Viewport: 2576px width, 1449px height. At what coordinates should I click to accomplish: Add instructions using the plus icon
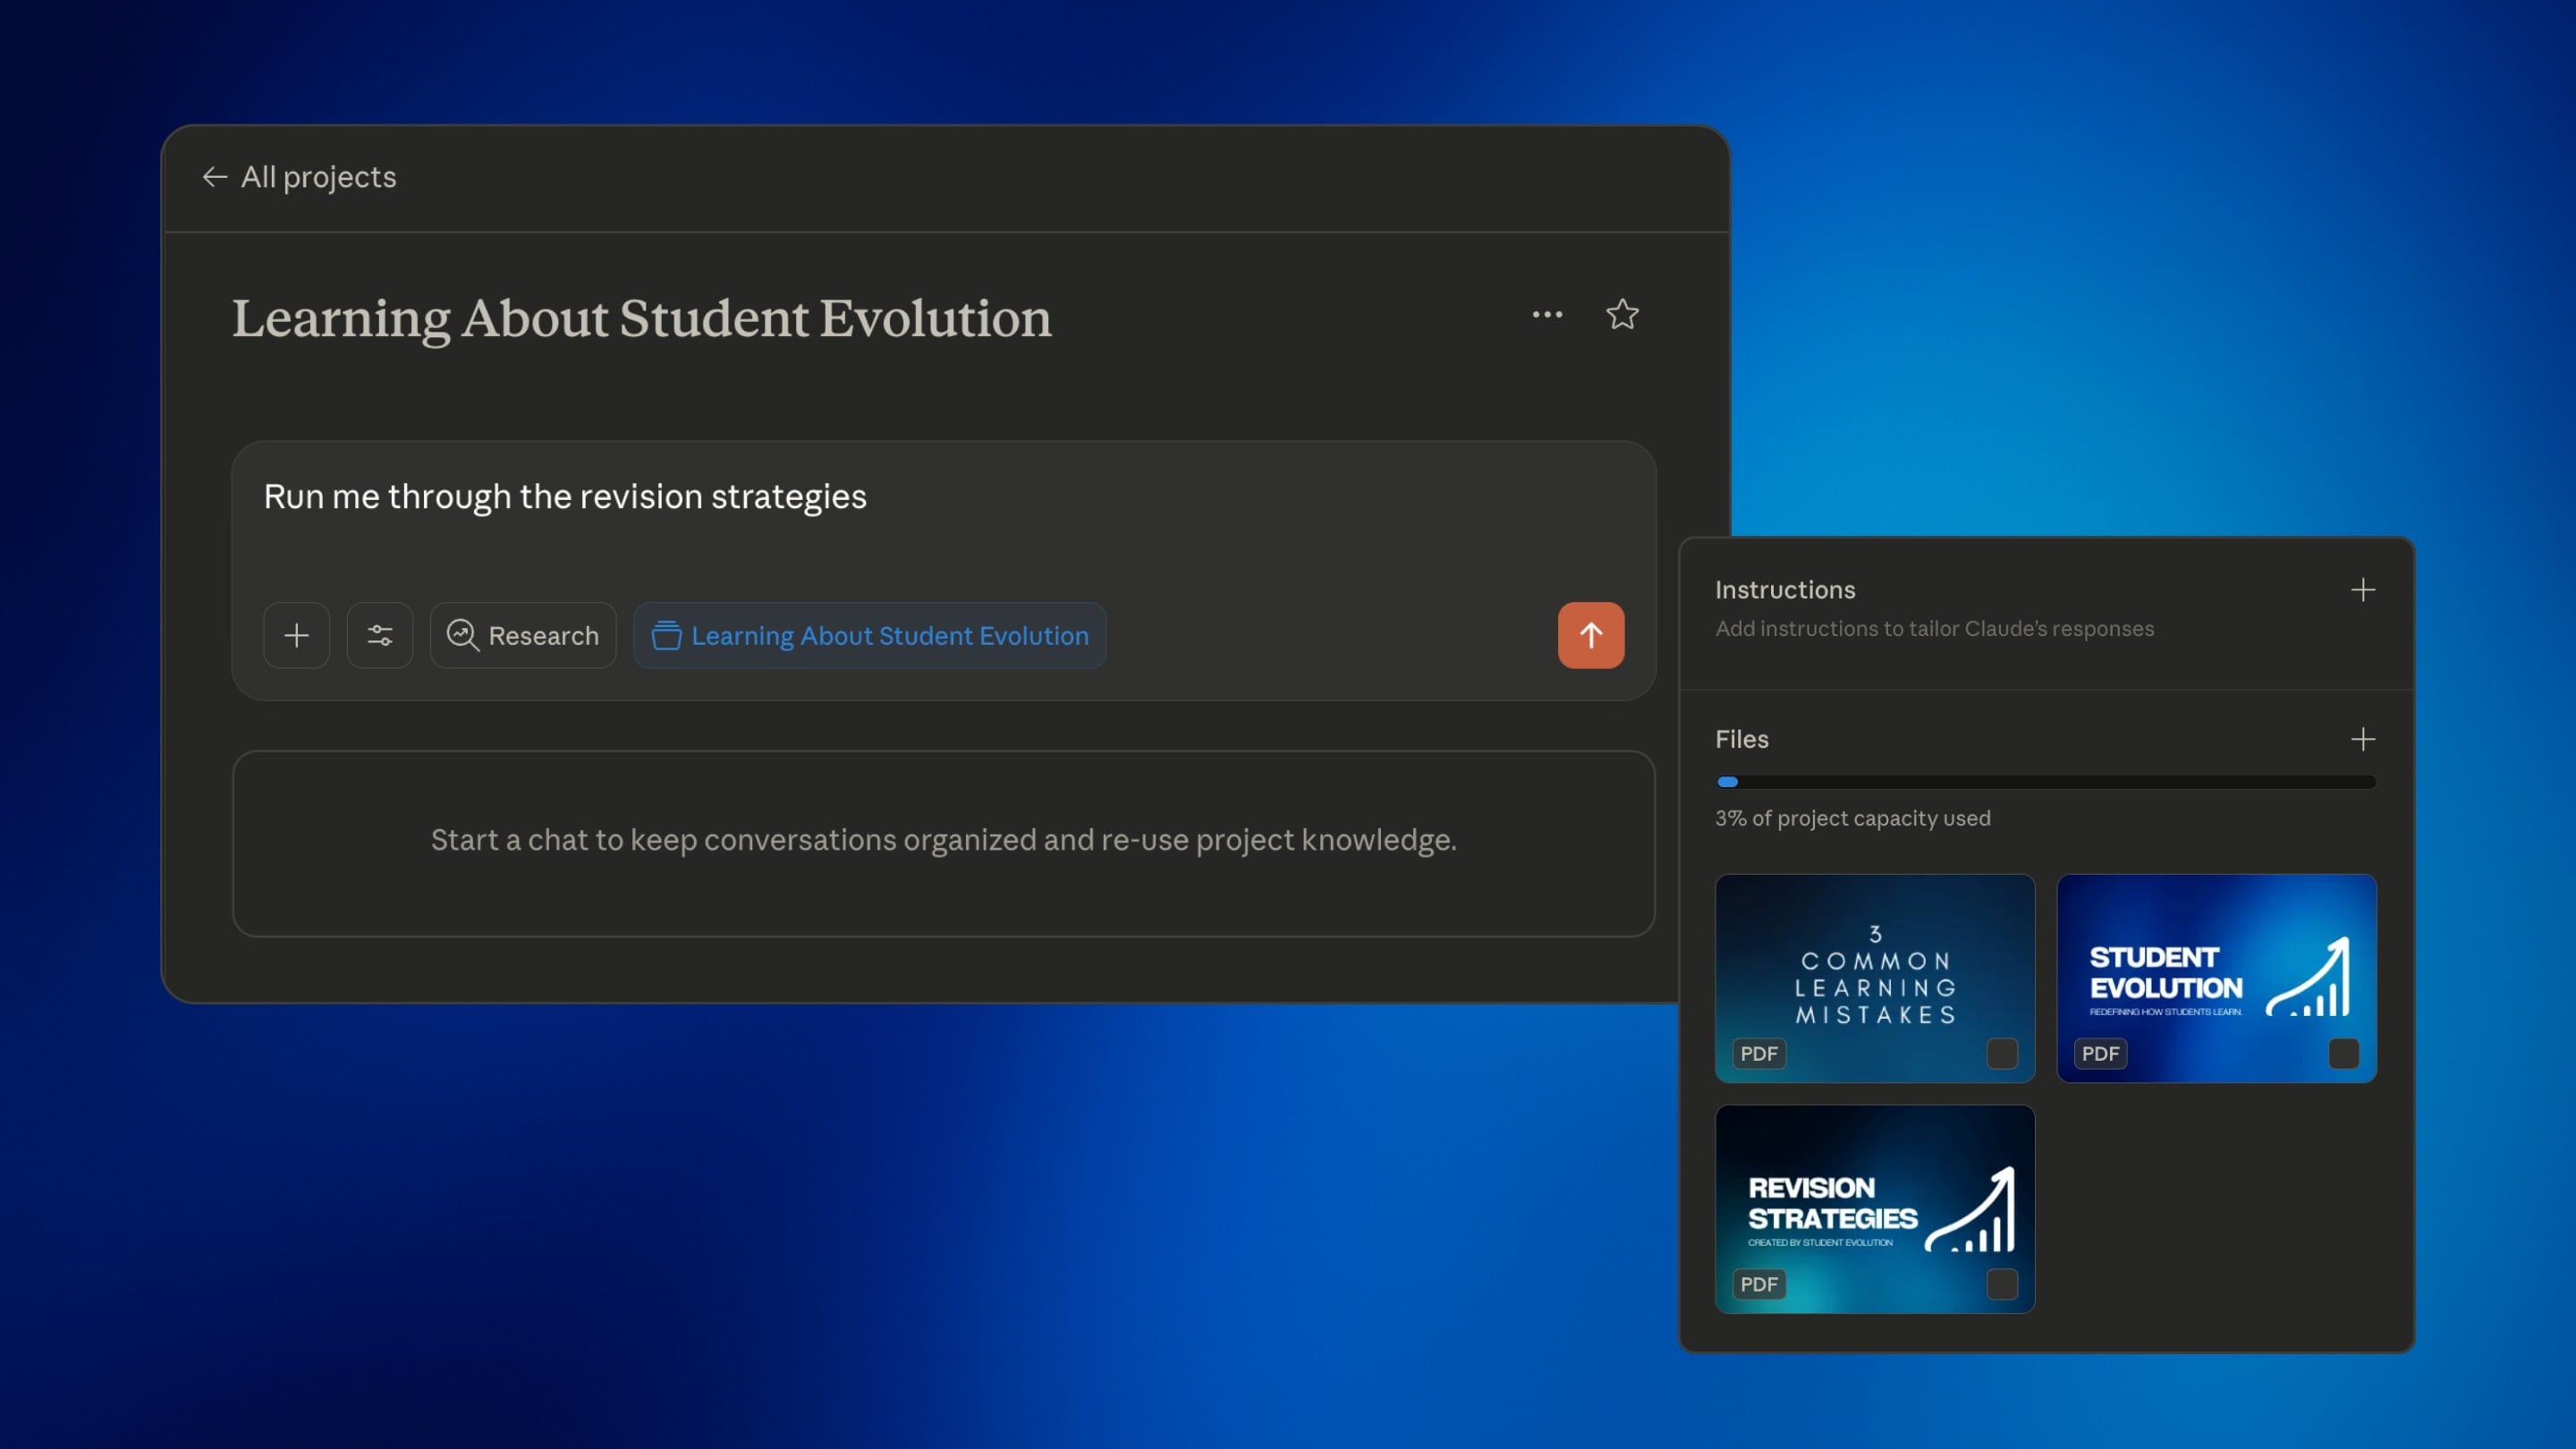pyautogui.click(x=2362, y=590)
